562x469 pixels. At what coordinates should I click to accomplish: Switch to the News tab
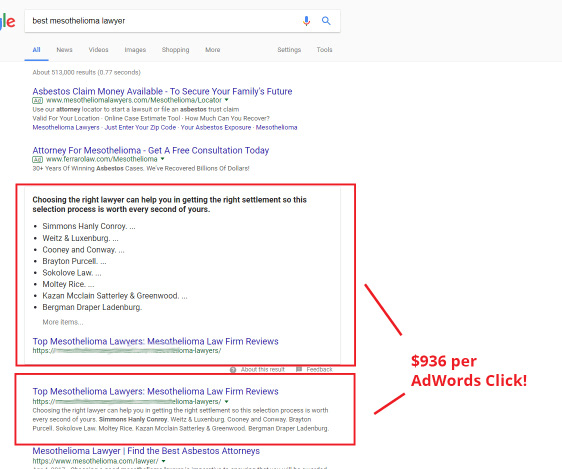(x=65, y=50)
